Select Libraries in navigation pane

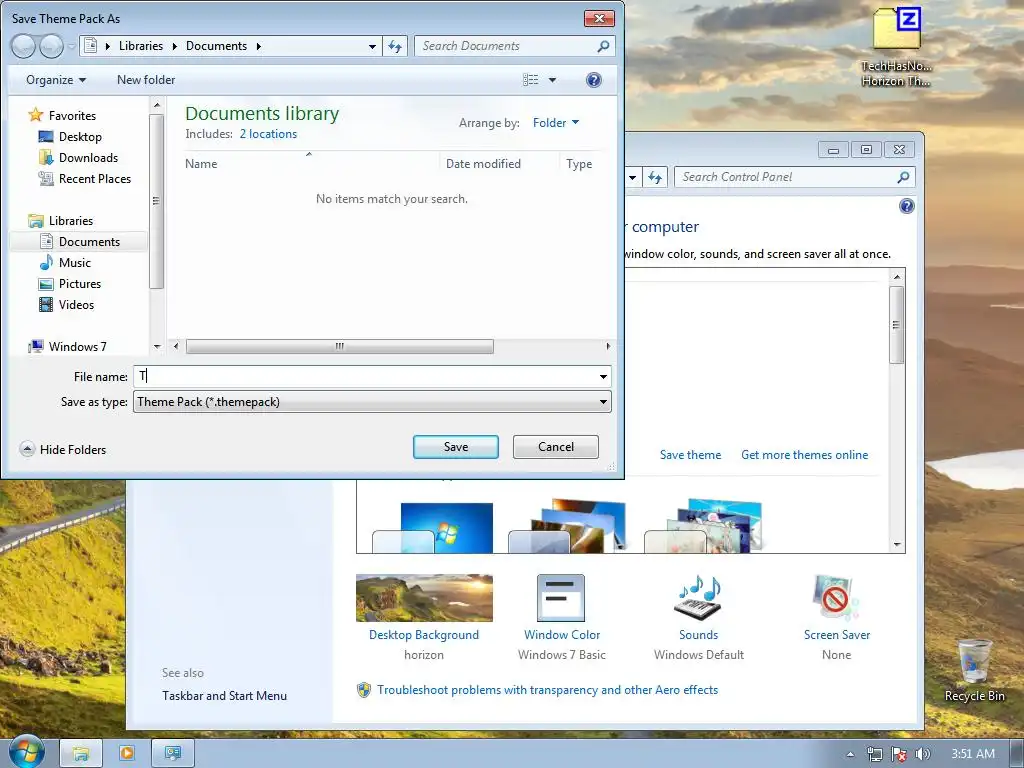coord(71,221)
